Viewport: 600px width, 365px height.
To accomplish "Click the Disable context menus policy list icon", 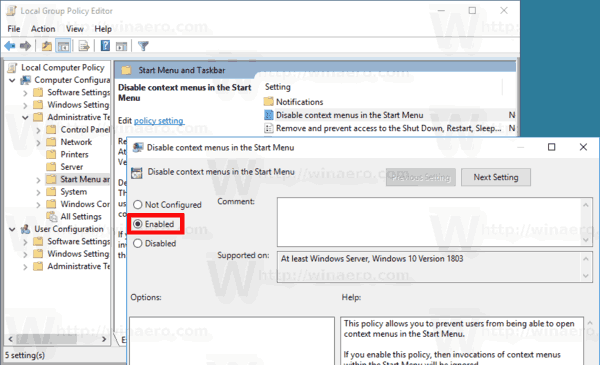I will [x=269, y=115].
